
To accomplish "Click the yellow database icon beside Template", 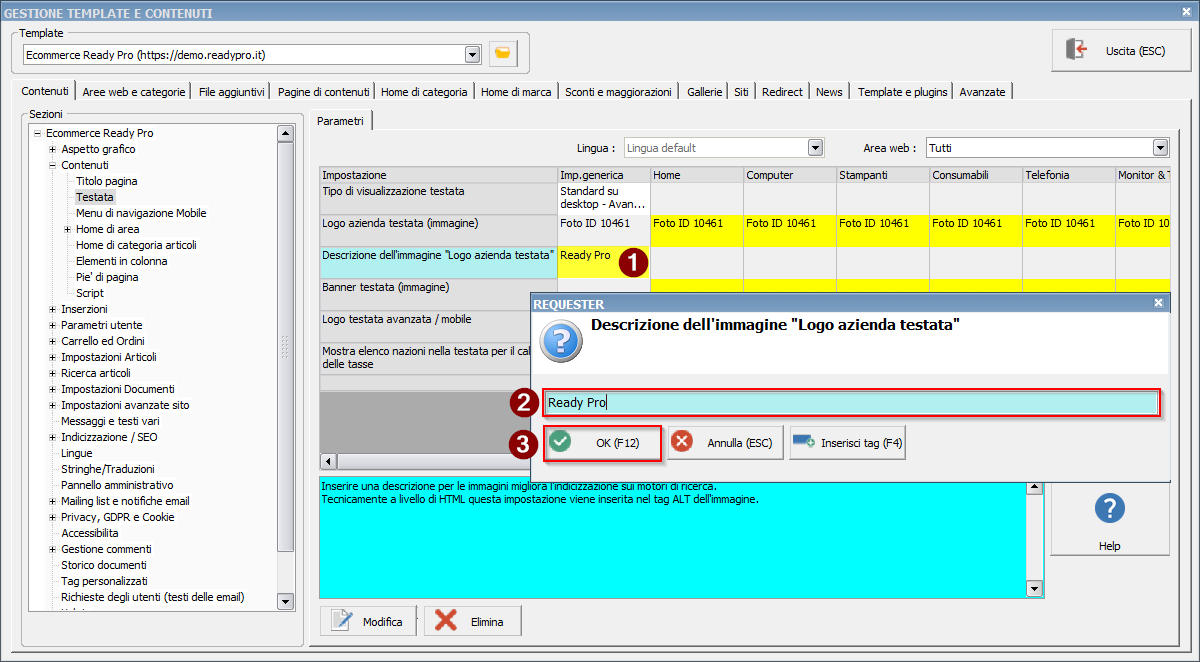I will click(503, 54).
